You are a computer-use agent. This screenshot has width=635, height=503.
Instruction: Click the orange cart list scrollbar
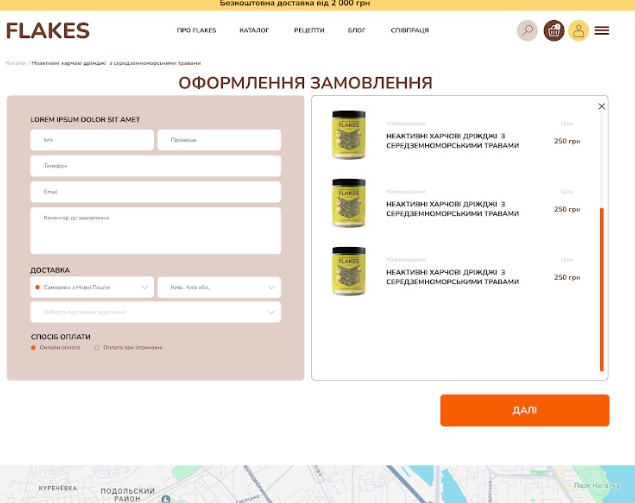pyautogui.click(x=601, y=290)
